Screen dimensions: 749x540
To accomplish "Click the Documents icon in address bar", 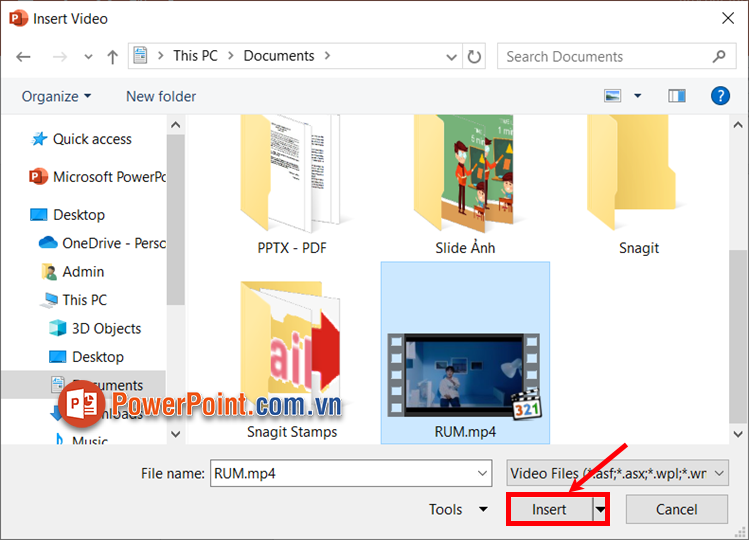I will pos(140,55).
